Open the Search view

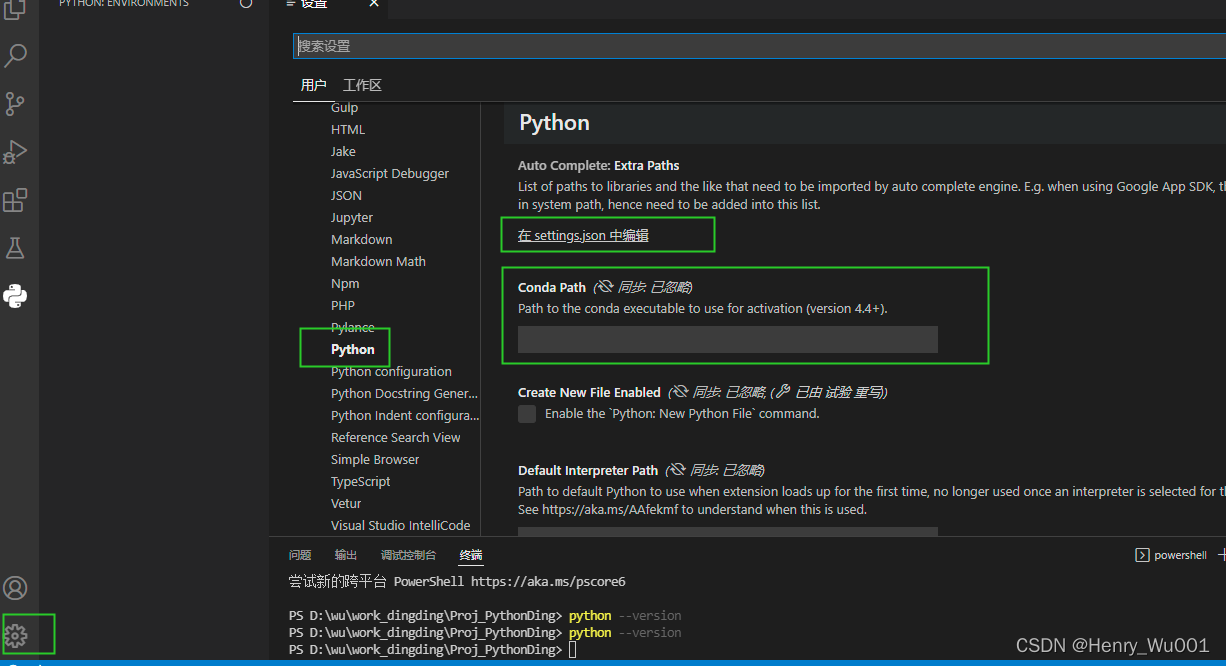pyautogui.click(x=15, y=55)
